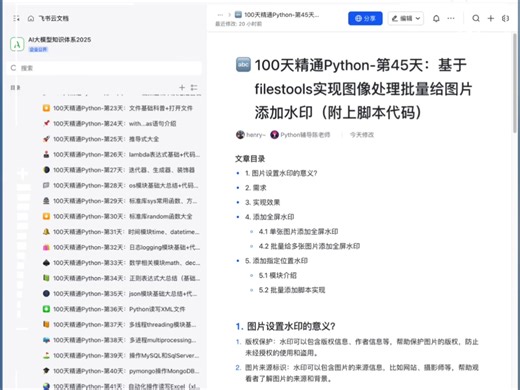Expand the breadcrumb ellipsis in the header
This screenshot has width=520, height=390.
[x=220, y=15]
